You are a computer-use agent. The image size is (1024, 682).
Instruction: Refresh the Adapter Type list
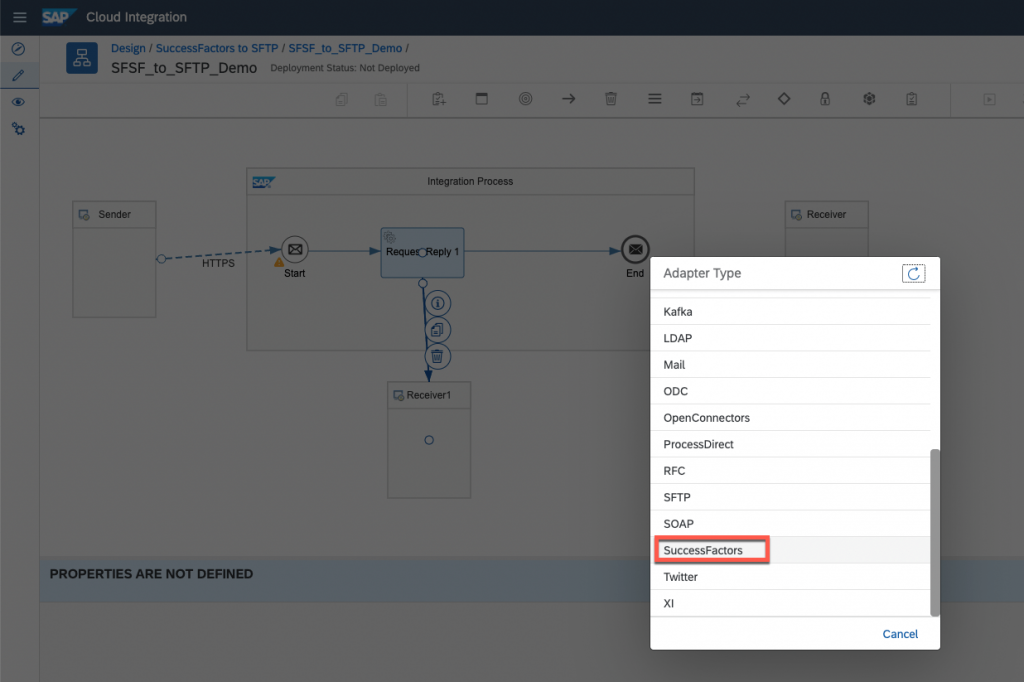(914, 274)
